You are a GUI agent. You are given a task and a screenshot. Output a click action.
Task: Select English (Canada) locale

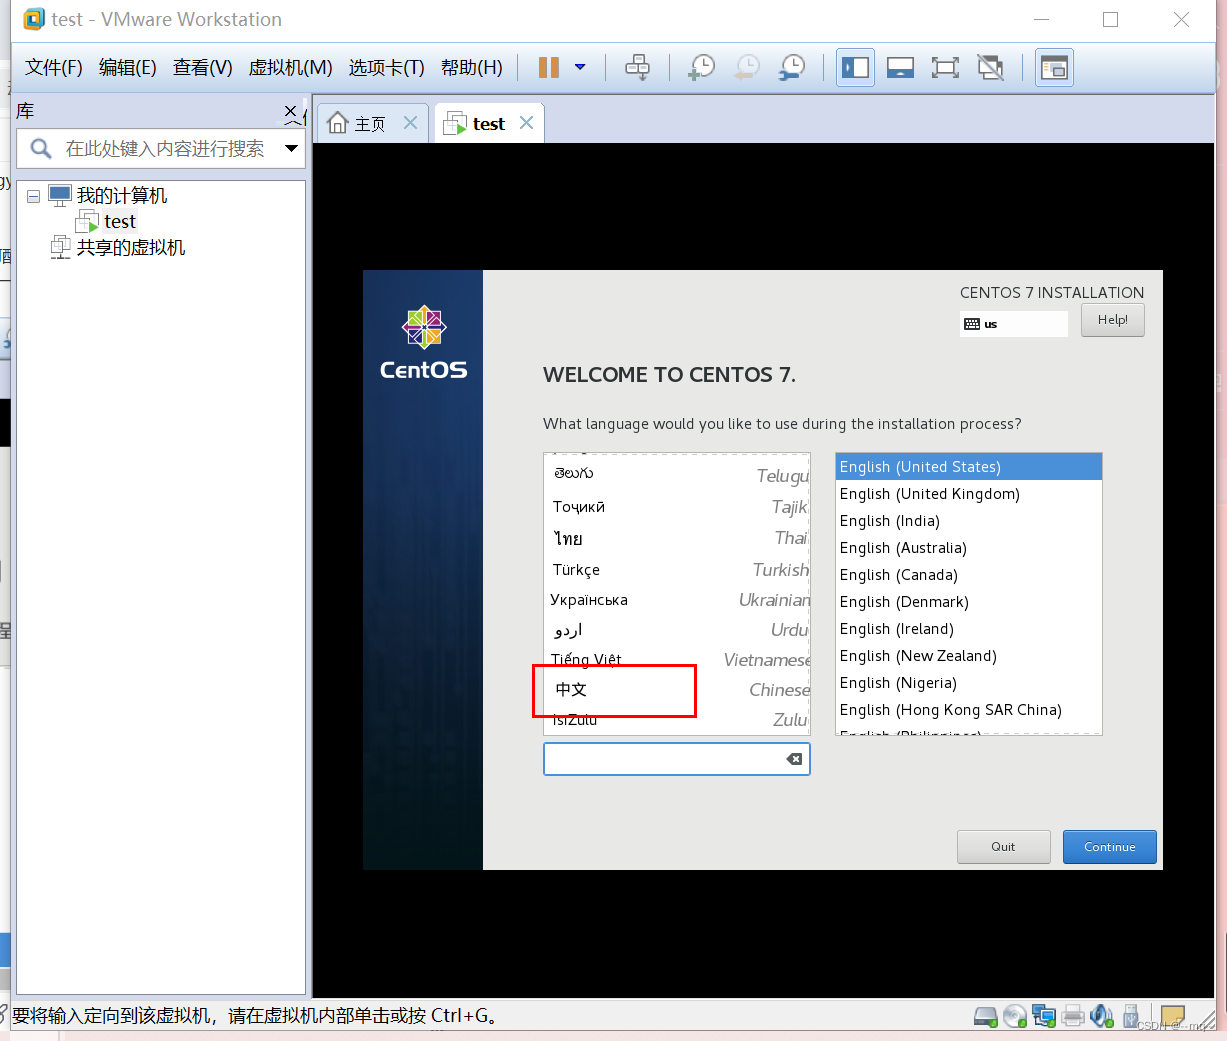(x=968, y=575)
